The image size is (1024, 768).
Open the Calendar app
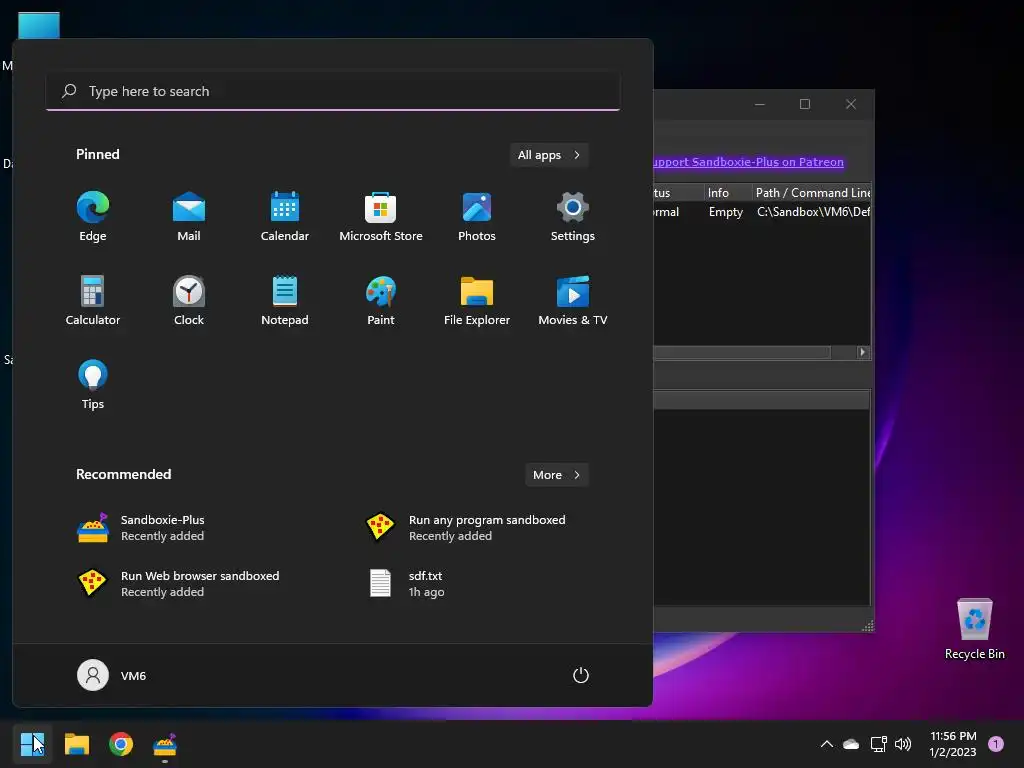coord(285,216)
